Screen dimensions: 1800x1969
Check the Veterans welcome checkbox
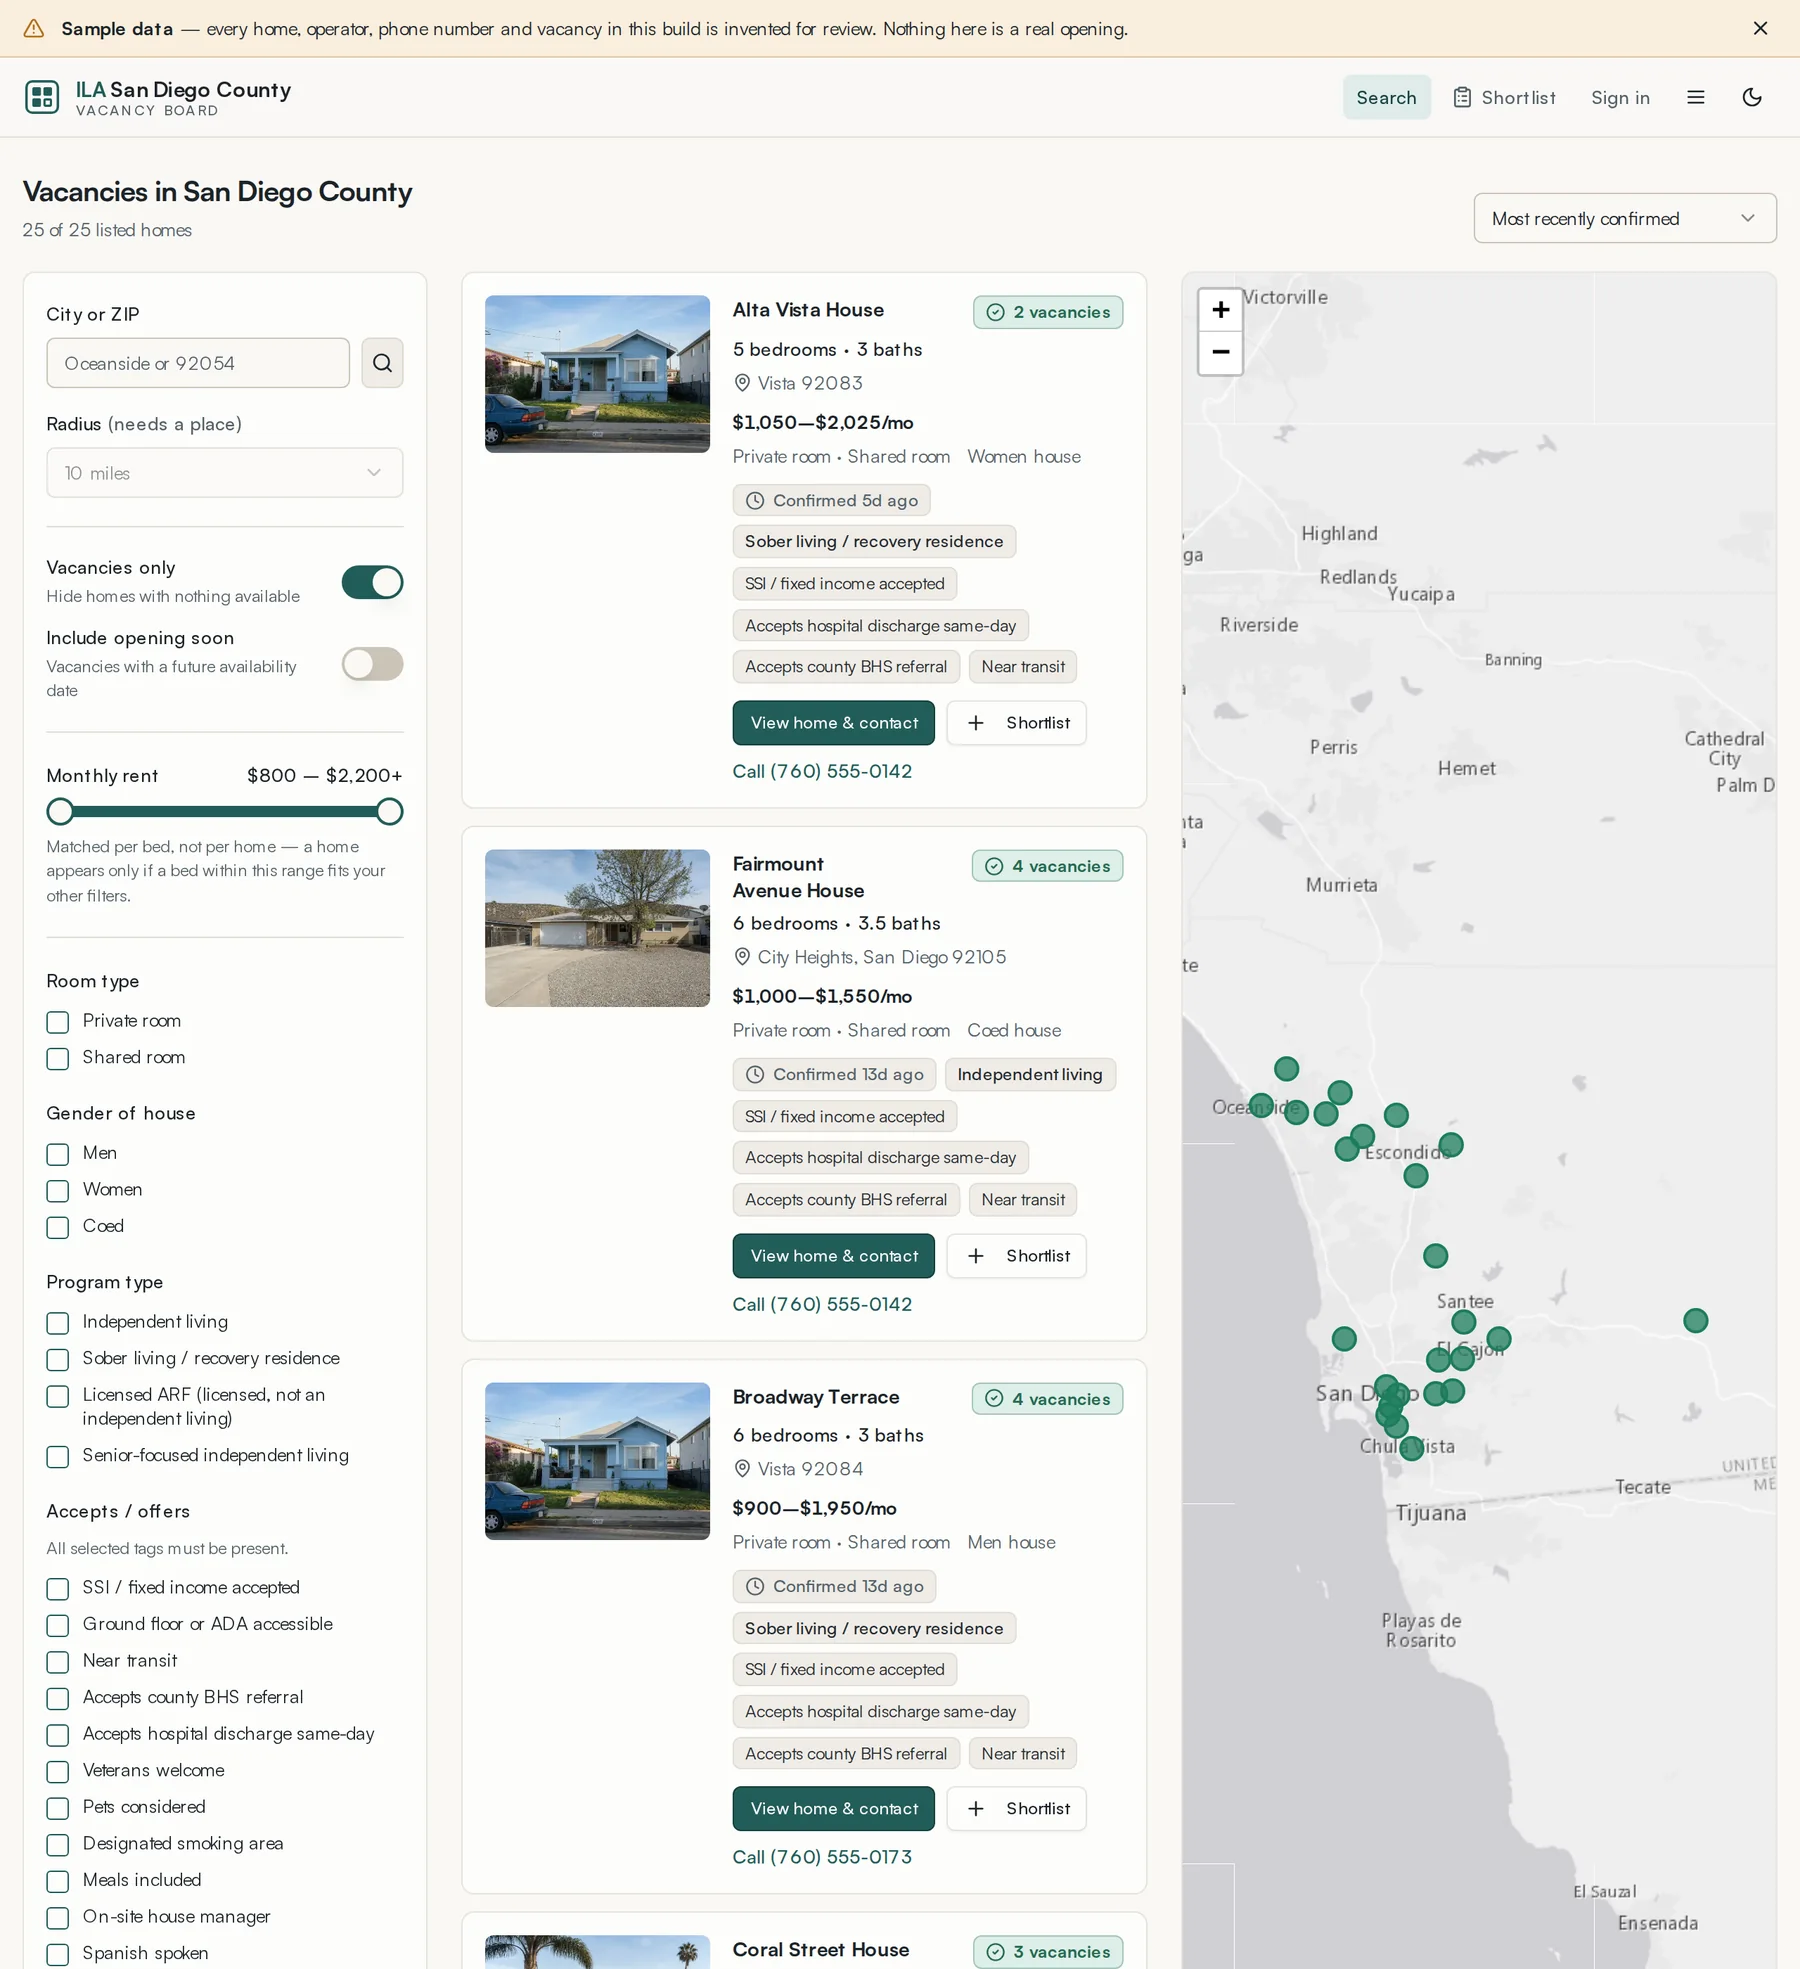[x=58, y=1772]
